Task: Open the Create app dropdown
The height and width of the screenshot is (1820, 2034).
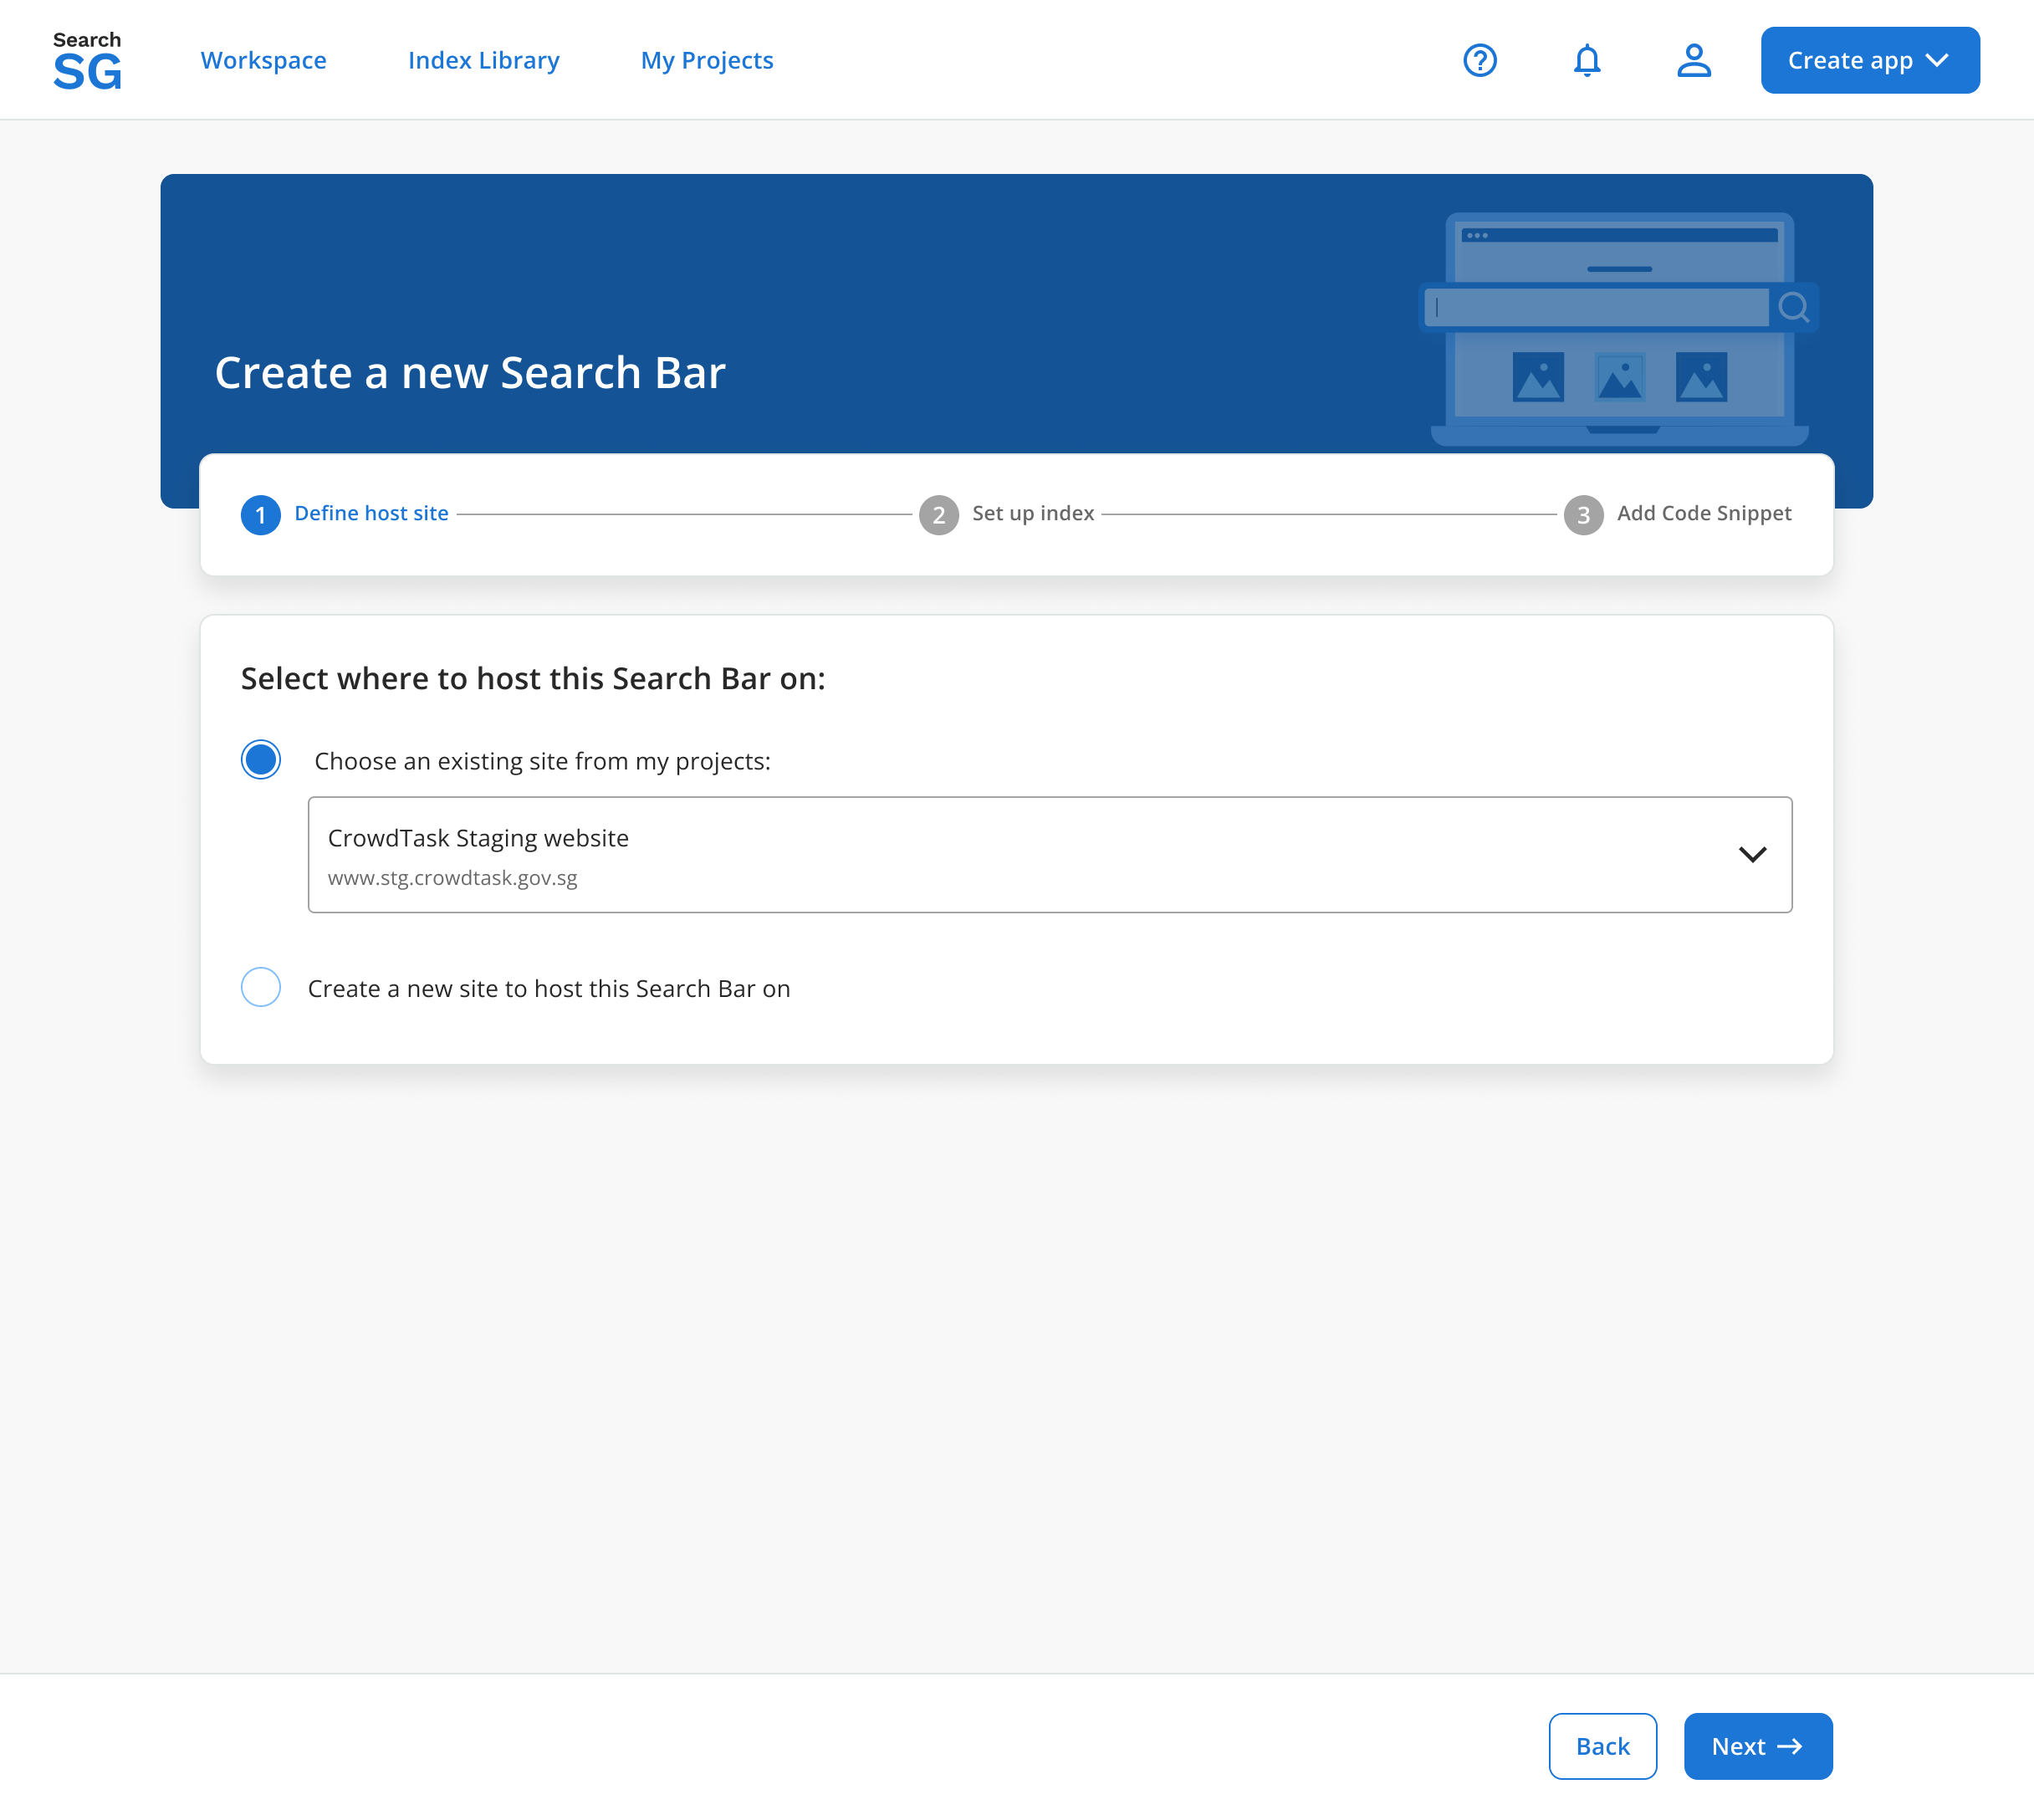Action: [1869, 60]
